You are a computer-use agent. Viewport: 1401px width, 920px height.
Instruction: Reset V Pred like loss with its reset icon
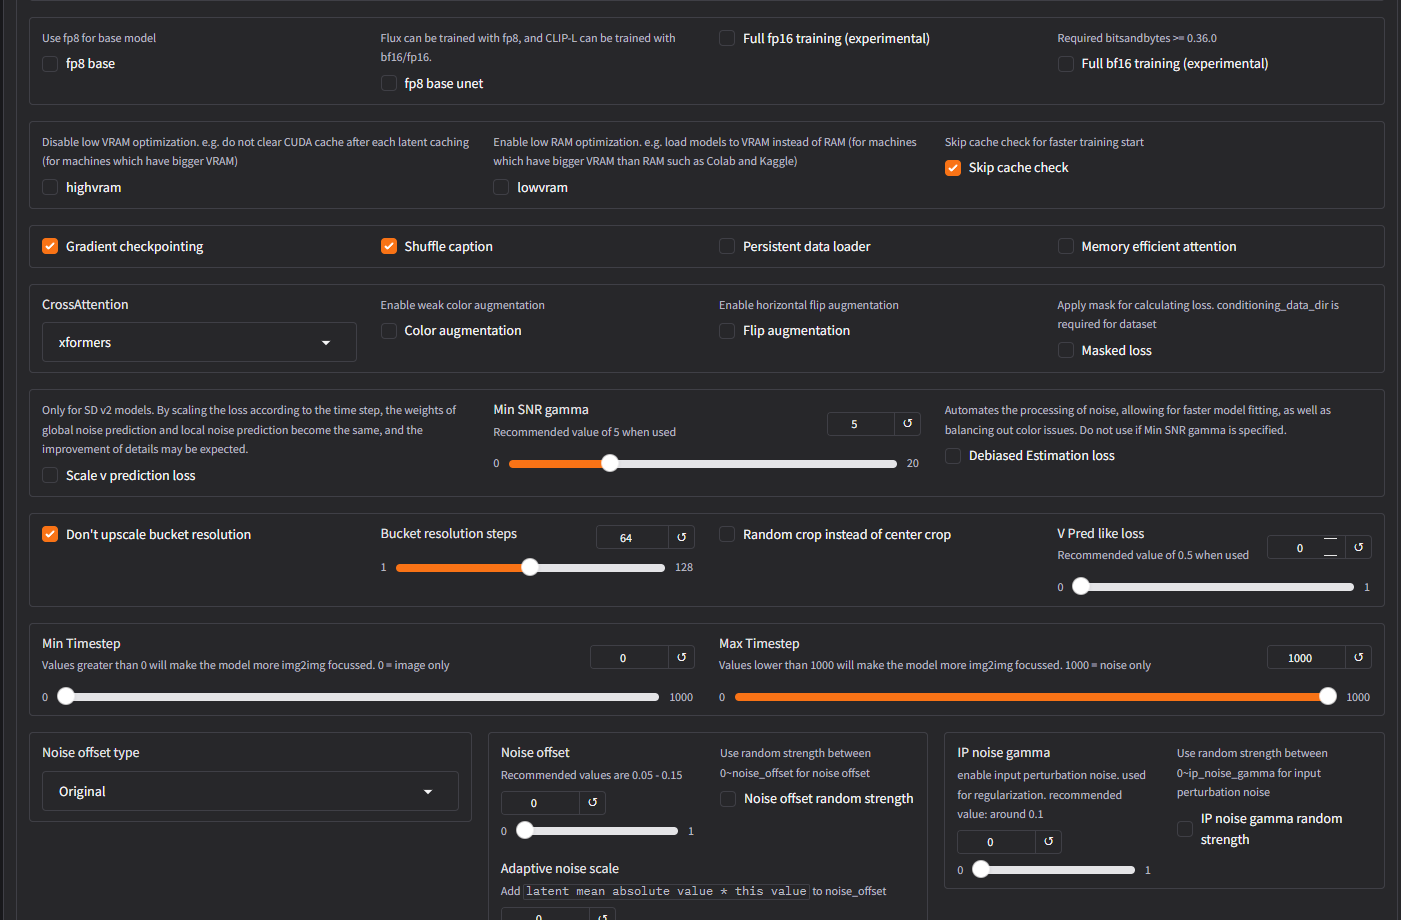pyautogui.click(x=1358, y=547)
